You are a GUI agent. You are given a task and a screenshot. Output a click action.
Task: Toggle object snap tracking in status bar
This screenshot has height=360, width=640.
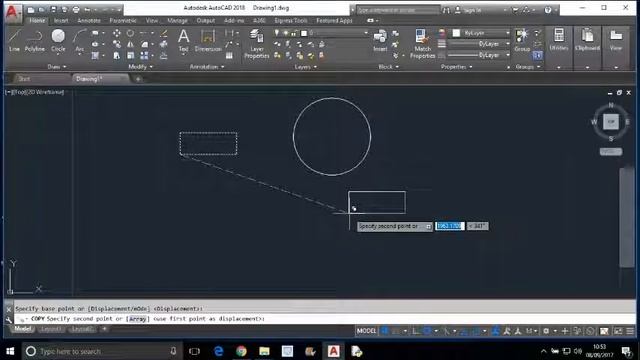coord(464,331)
